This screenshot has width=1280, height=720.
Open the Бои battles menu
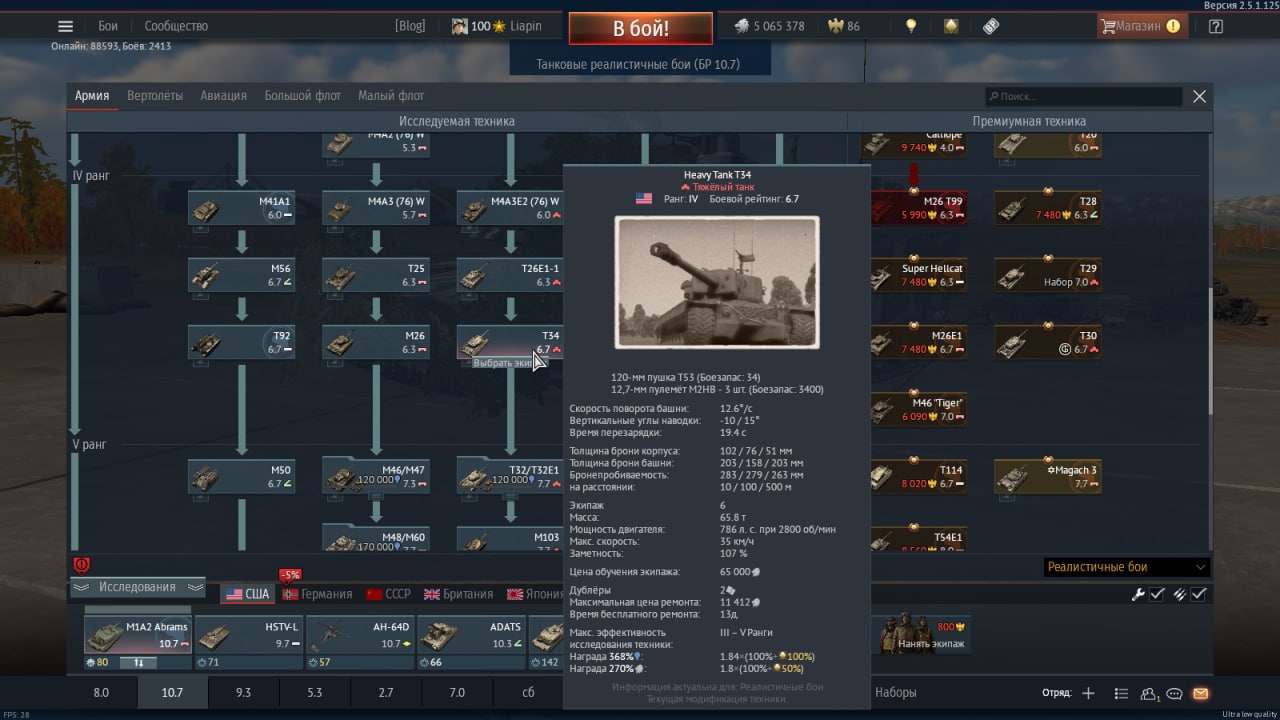pos(108,26)
